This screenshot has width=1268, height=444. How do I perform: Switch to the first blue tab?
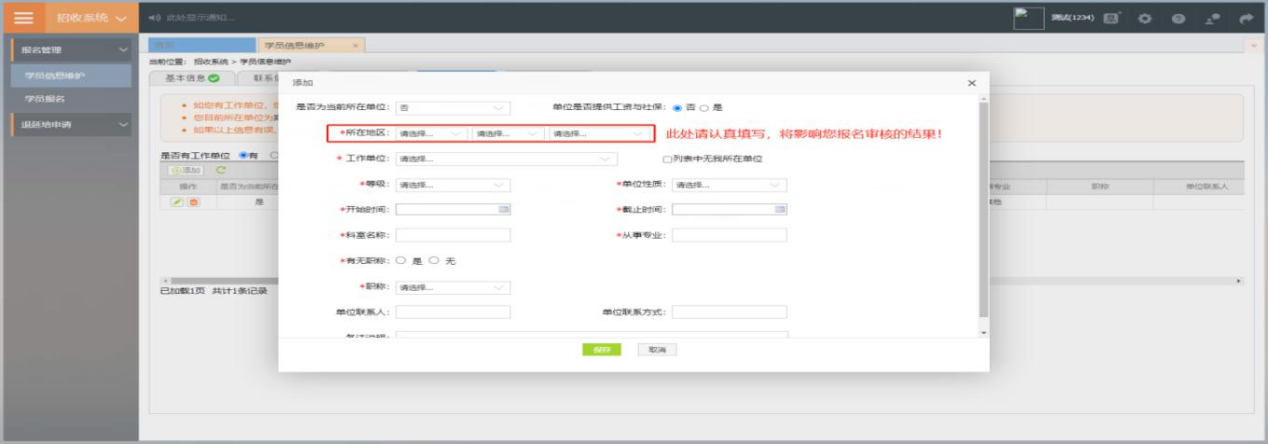click(202, 45)
